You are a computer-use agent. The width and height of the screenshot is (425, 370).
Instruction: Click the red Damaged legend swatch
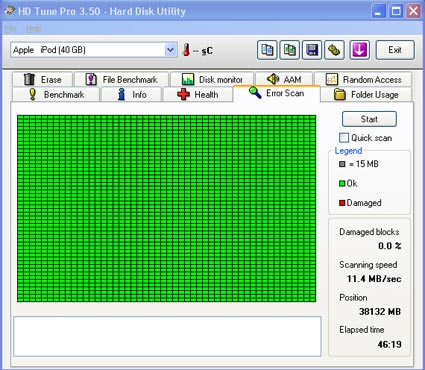pyautogui.click(x=342, y=203)
